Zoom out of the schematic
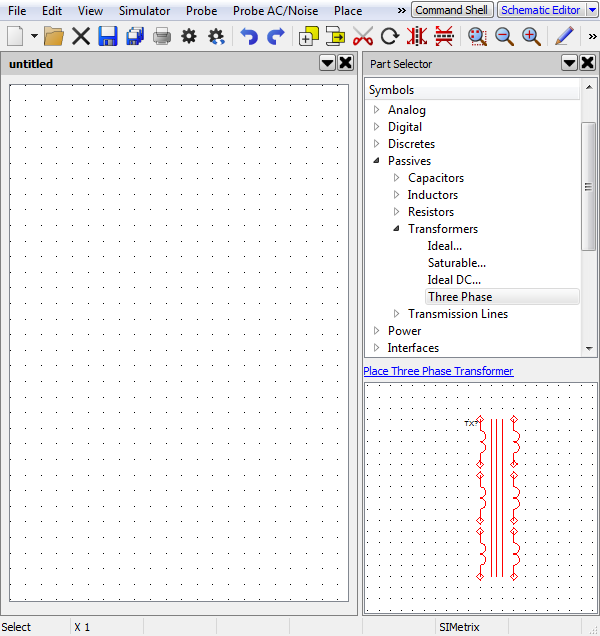 coord(504,36)
